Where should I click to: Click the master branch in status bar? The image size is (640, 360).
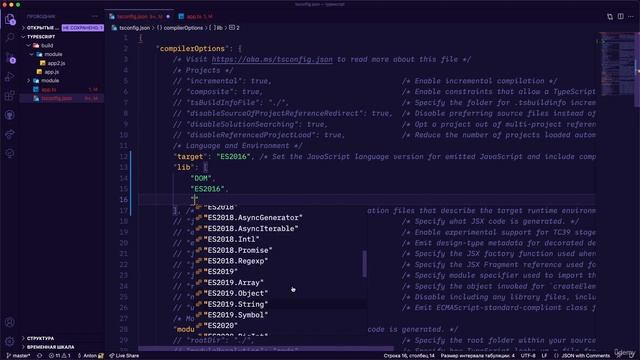[x=18, y=356]
